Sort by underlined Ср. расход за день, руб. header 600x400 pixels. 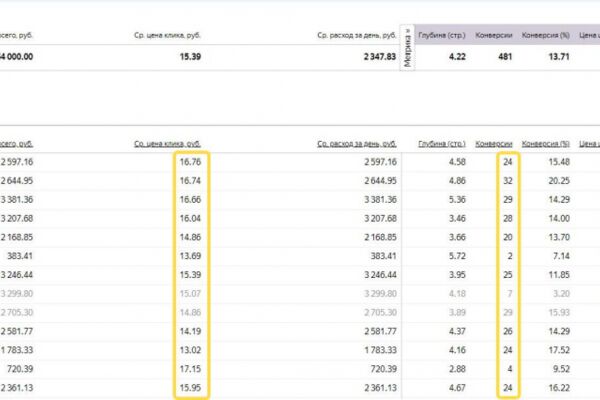point(357,144)
